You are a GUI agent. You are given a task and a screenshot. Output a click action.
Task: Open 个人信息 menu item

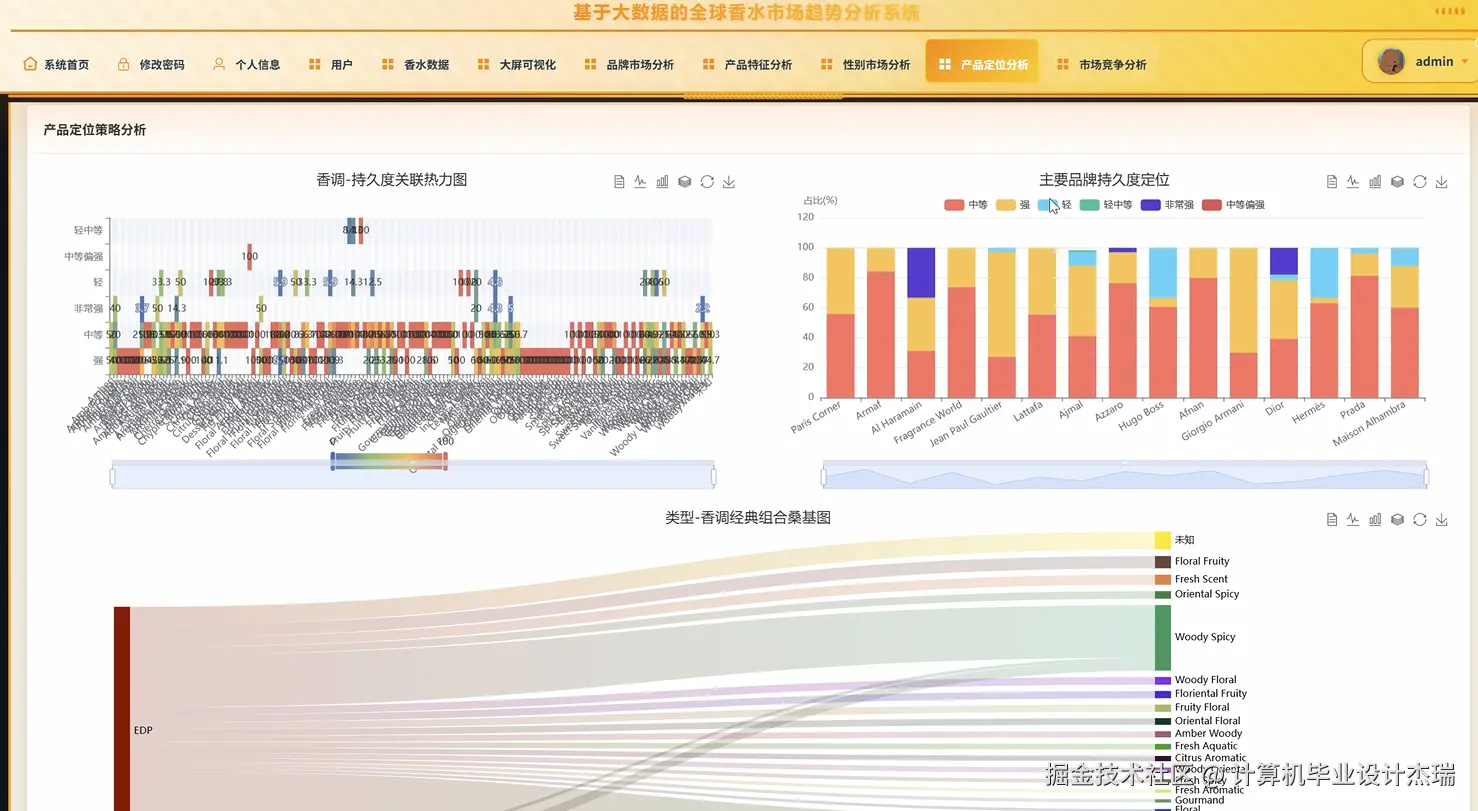point(246,64)
